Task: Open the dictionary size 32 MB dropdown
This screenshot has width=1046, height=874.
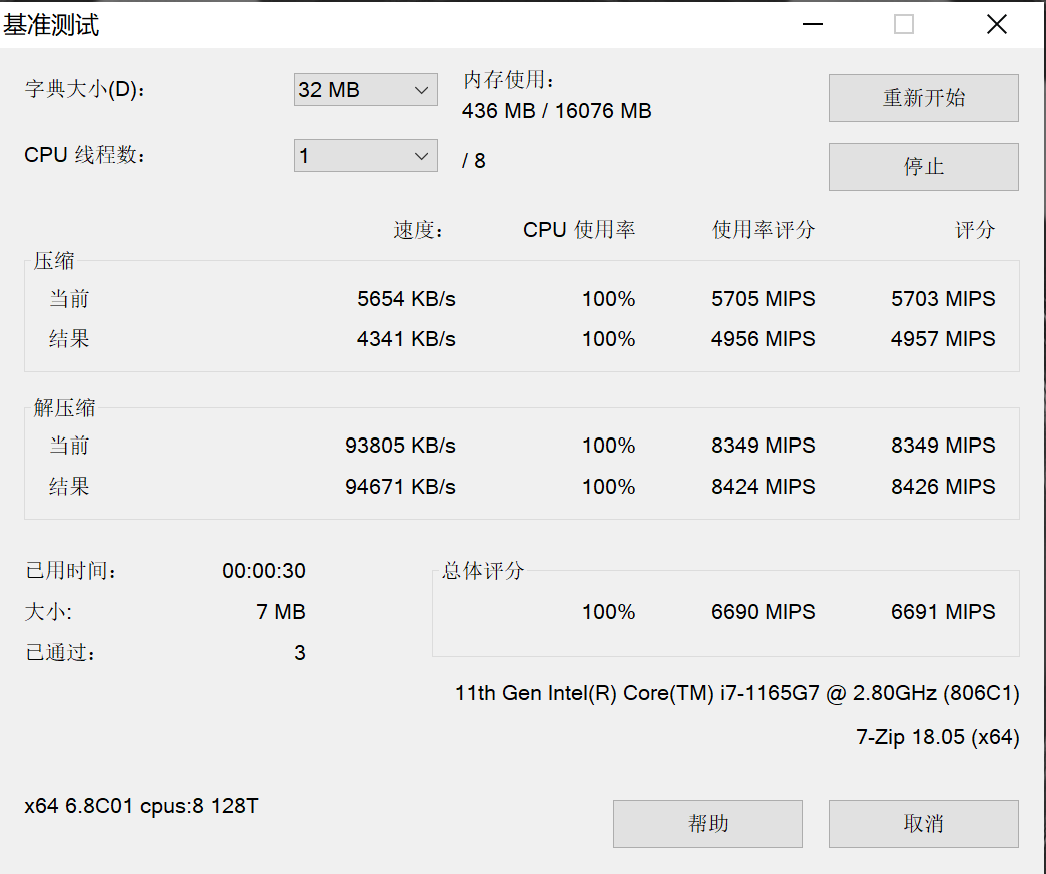Action: pos(366,89)
